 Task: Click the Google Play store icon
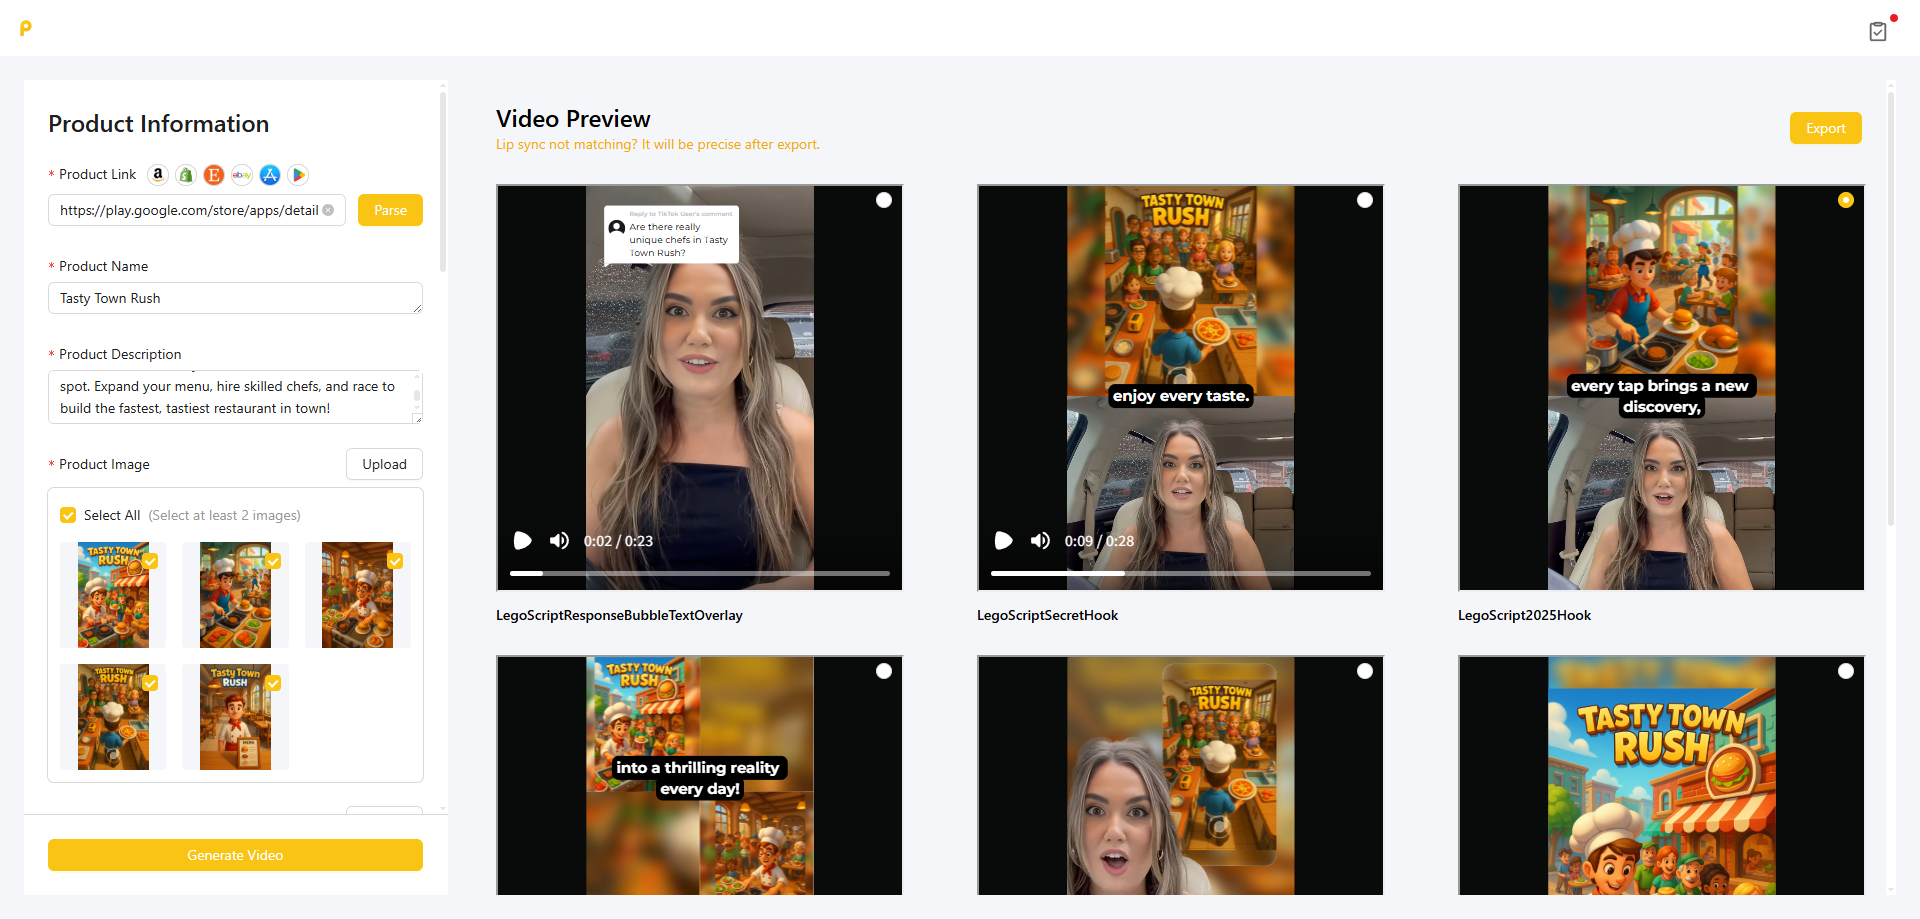298,175
